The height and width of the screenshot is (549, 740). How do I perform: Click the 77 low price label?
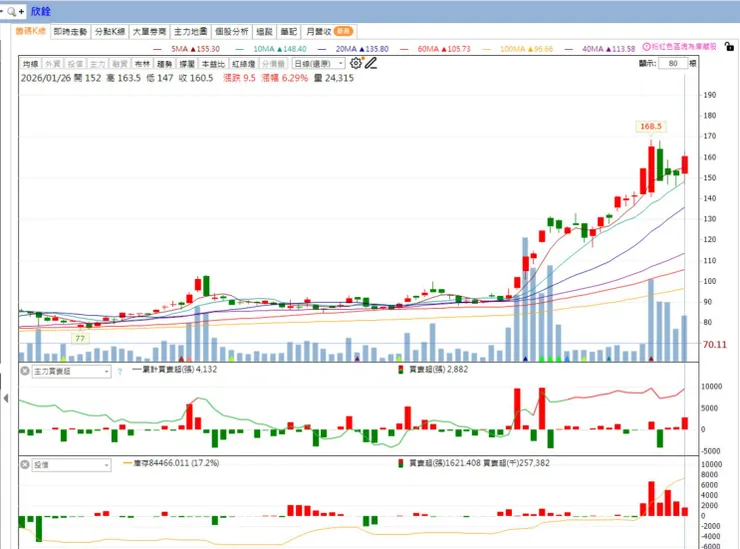(80, 338)
